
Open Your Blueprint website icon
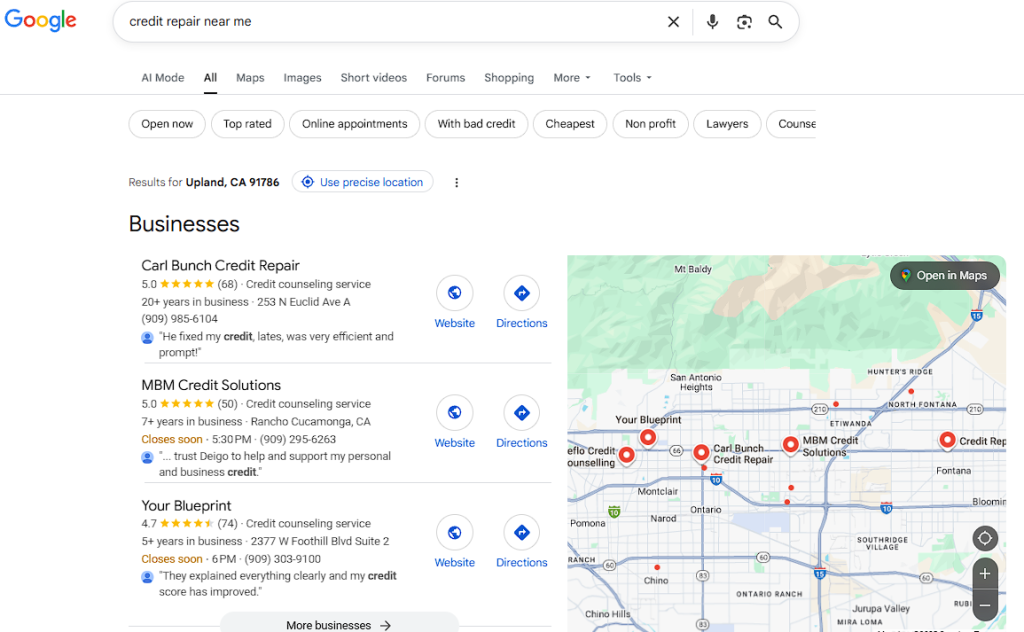455,533
